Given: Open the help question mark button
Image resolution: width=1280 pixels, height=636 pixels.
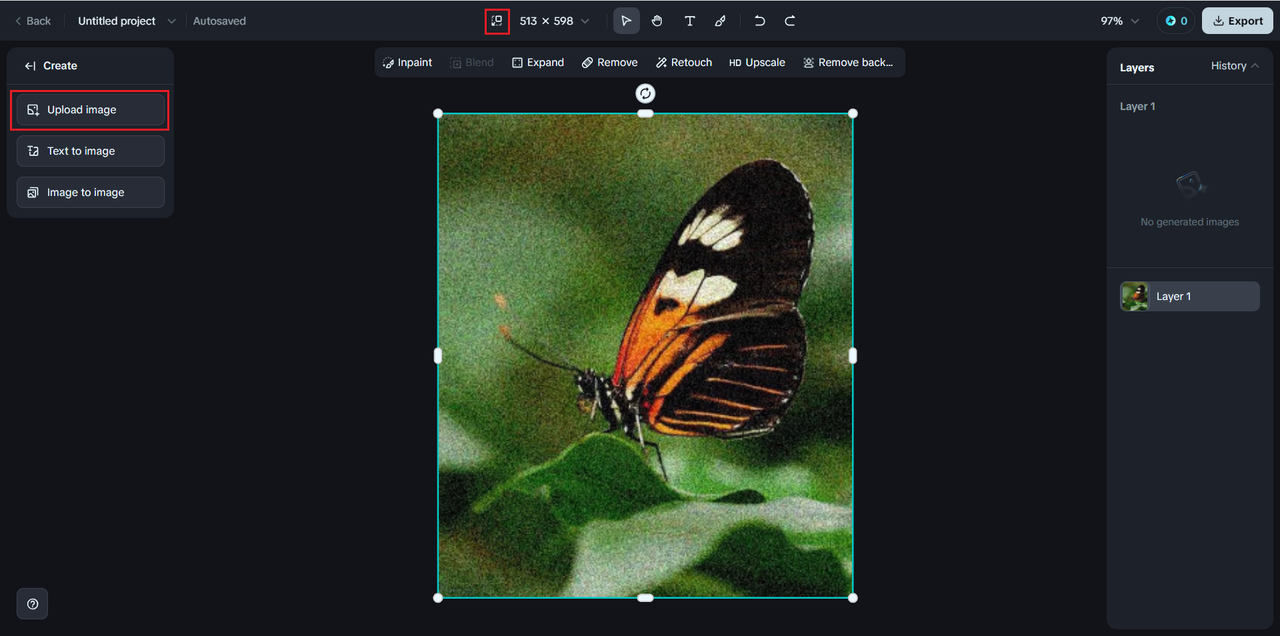Looking at the screenshot, I should coord(33,604).
